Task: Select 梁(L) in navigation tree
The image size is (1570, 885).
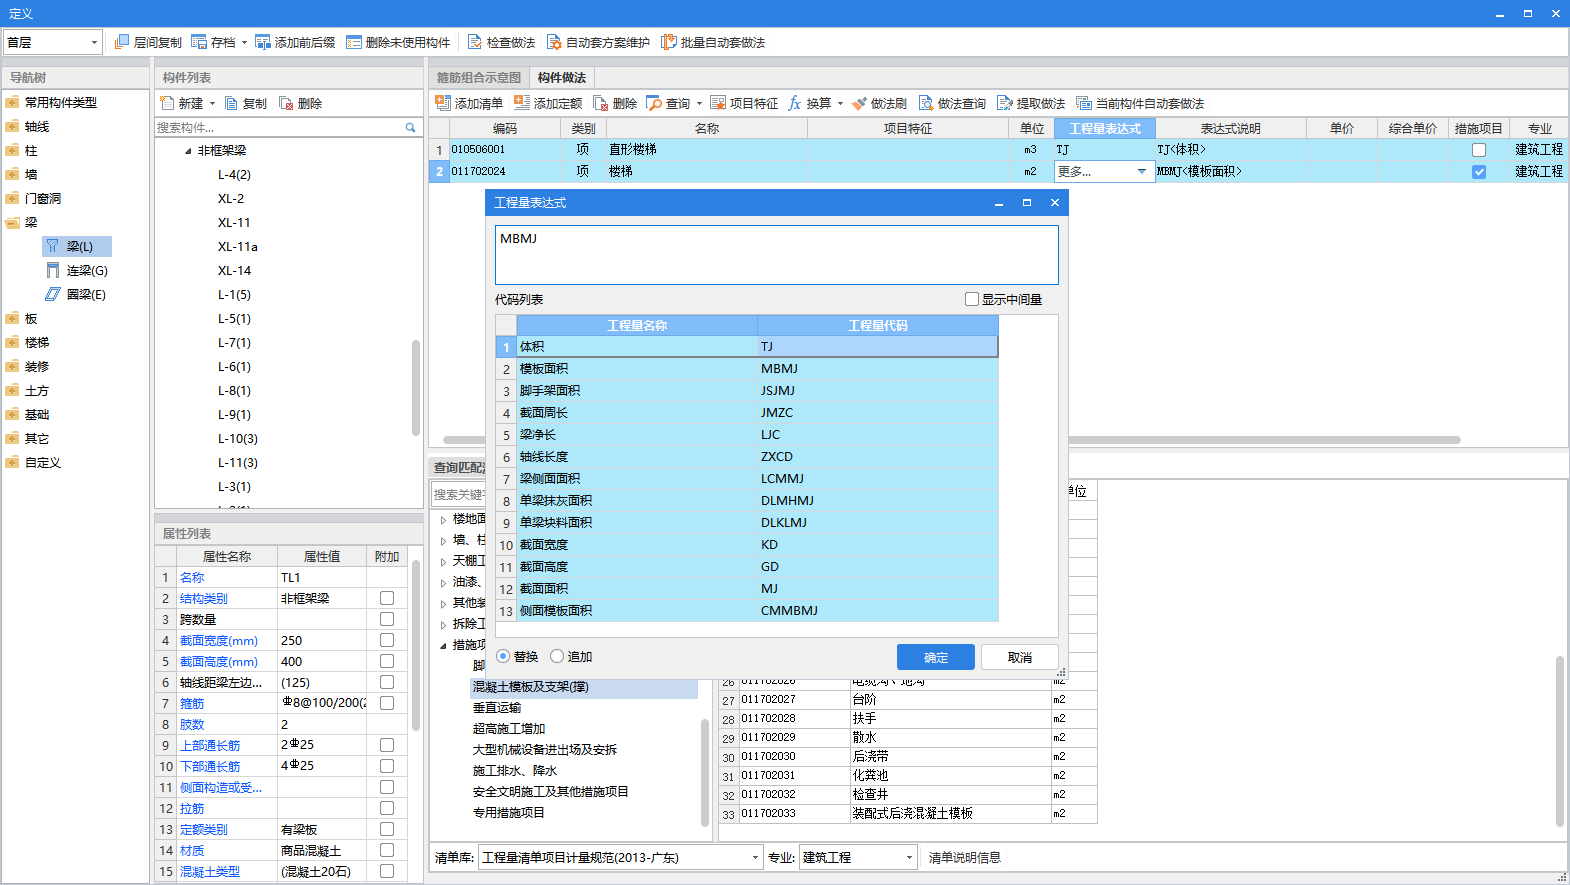Action: 78,246
